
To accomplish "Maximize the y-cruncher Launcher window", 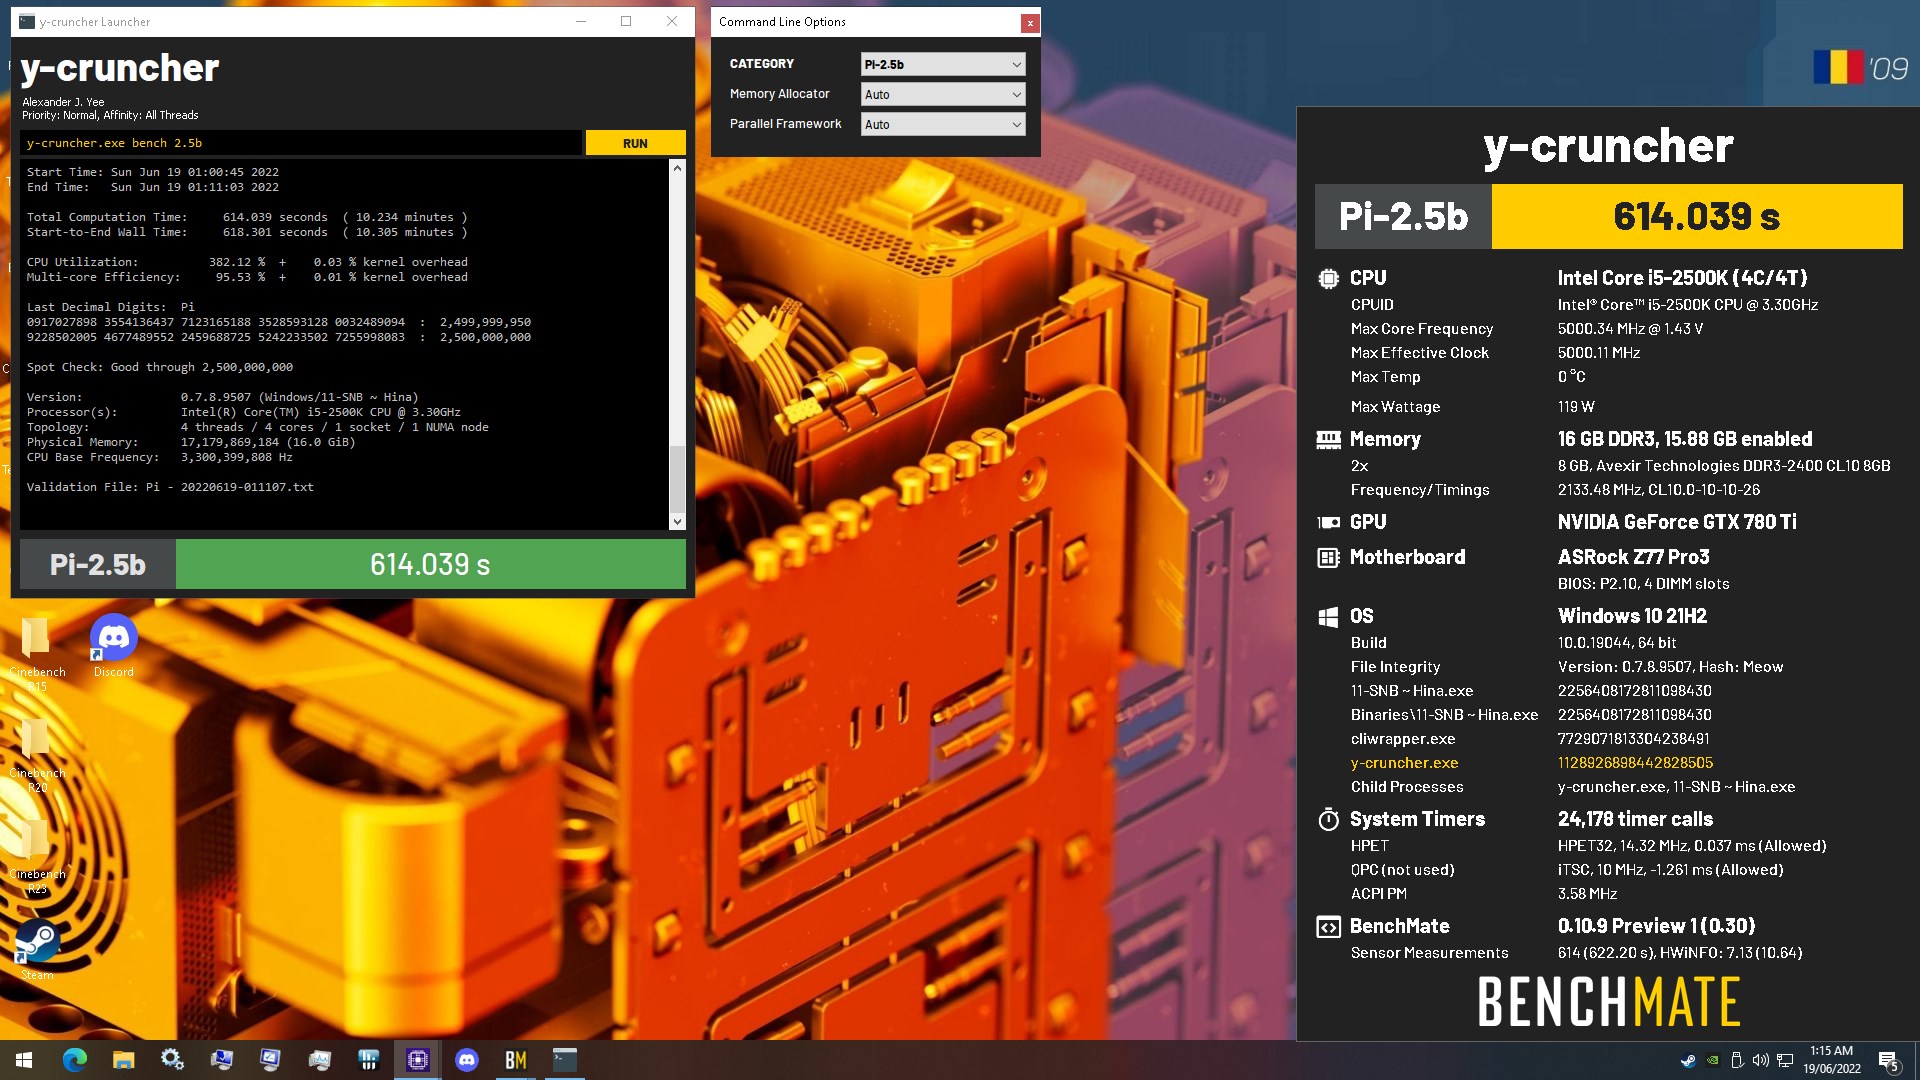I will [626, 21].
